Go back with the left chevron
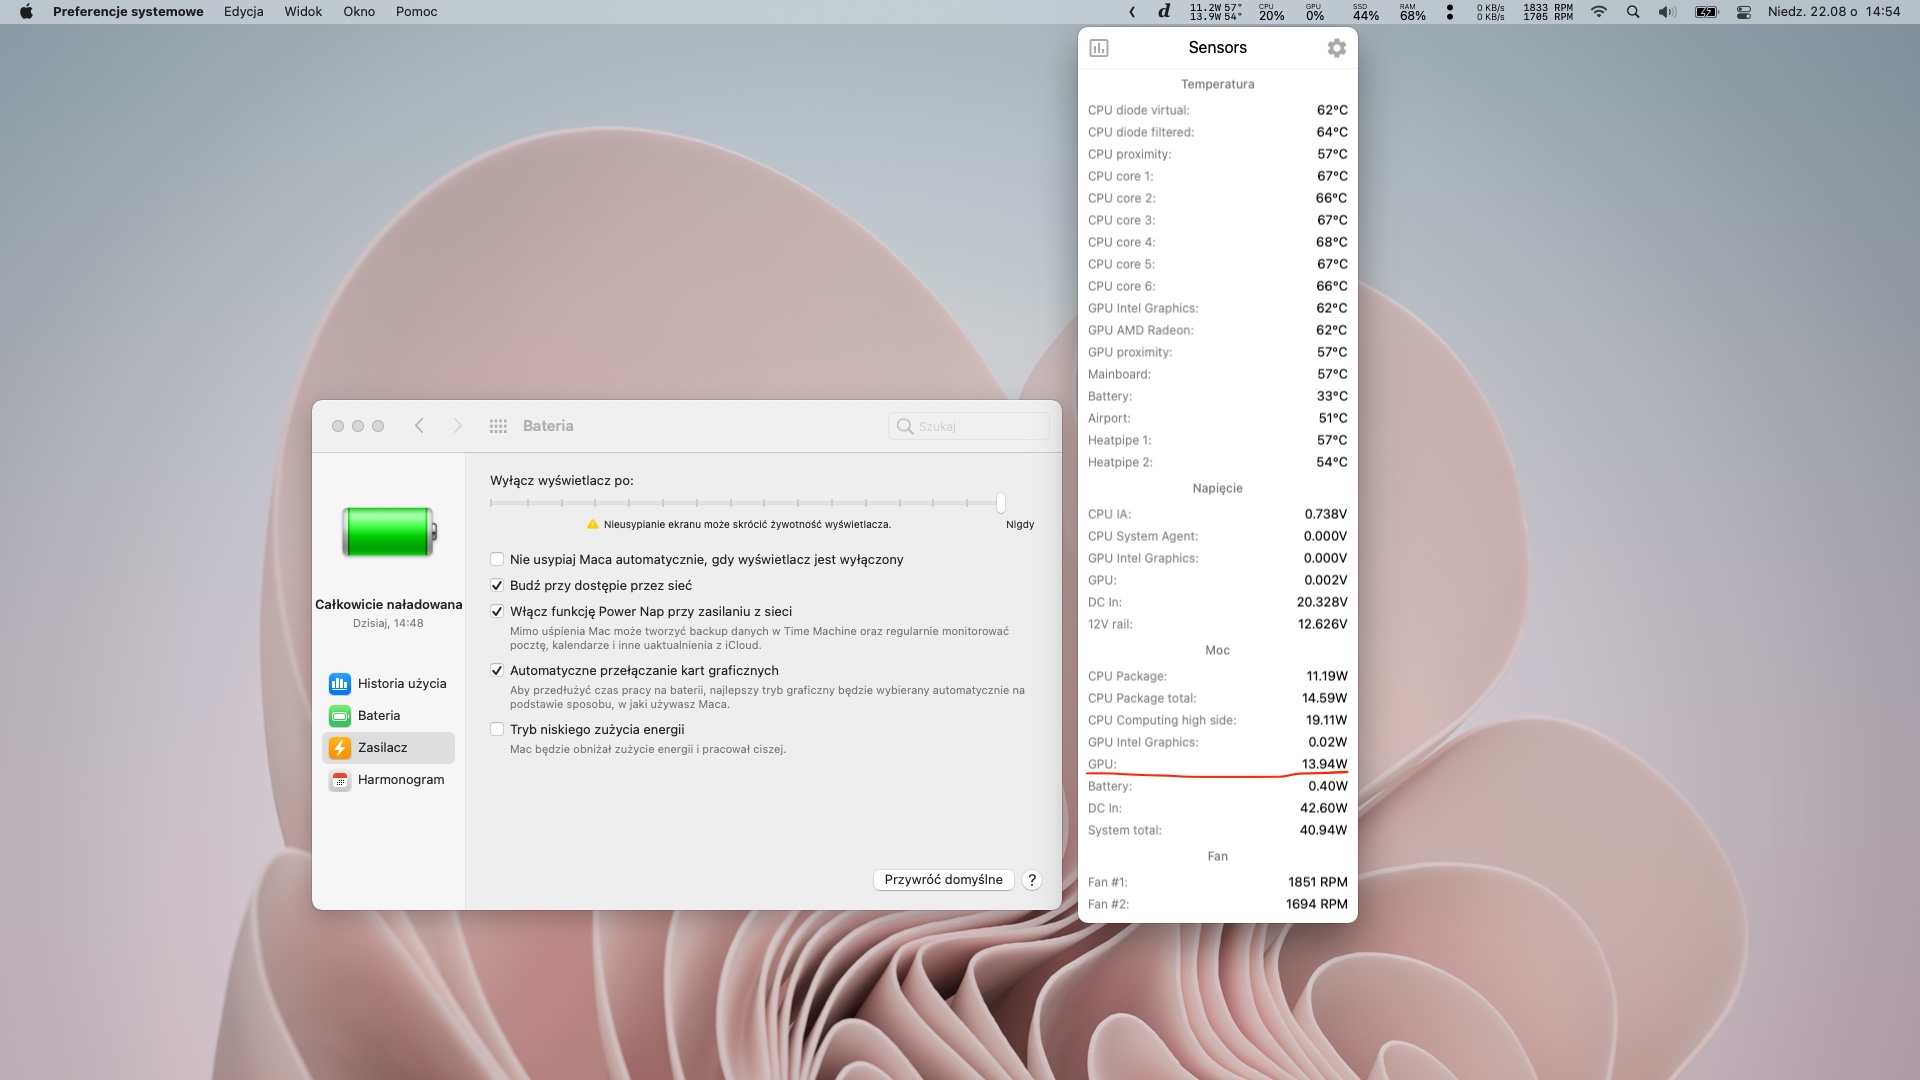 click(419, 426)
